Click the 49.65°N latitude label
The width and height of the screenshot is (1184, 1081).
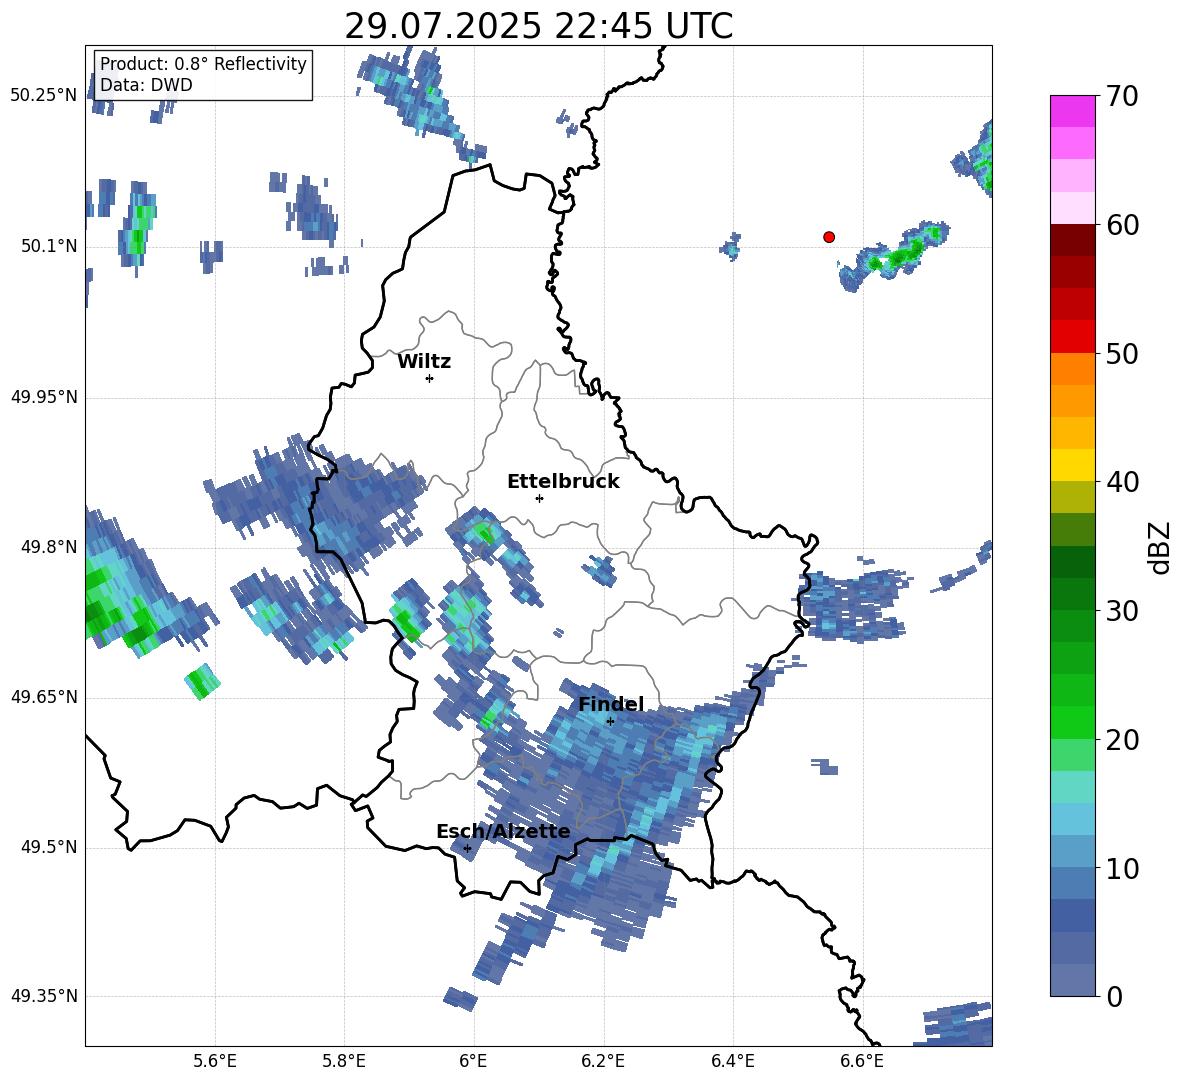[x=44, y=697]
